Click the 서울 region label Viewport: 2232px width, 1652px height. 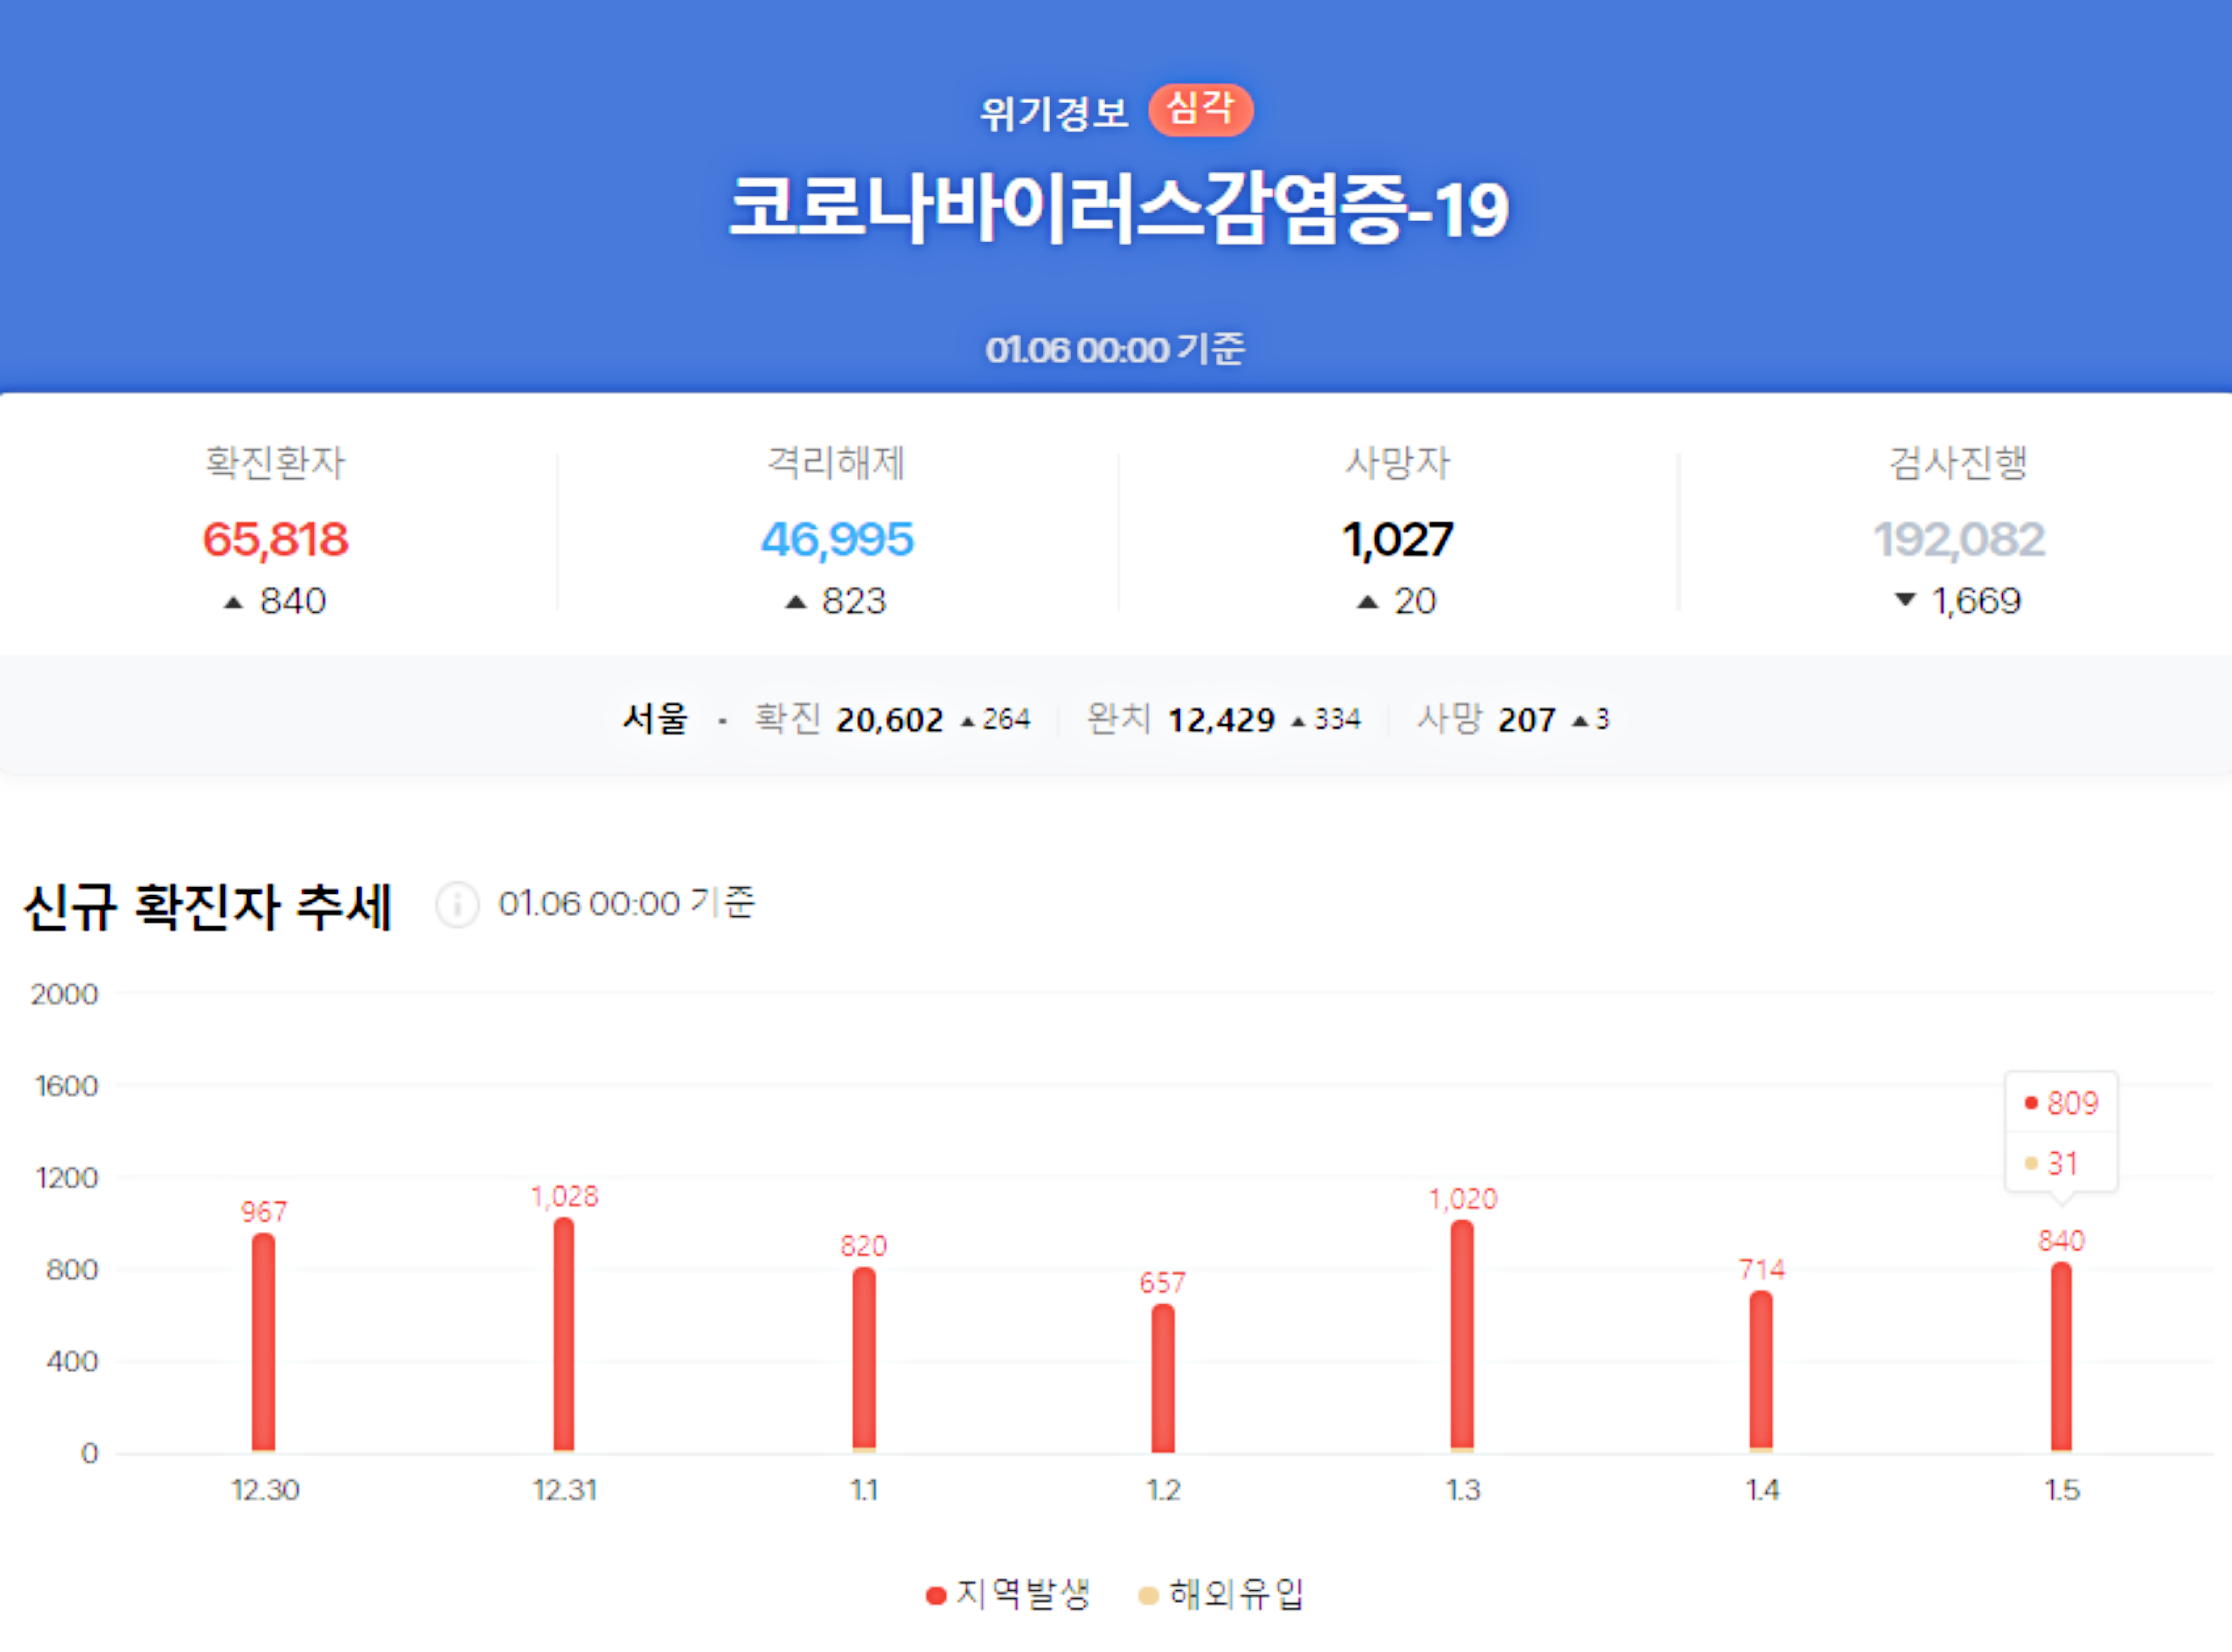(x=656, y=719)
